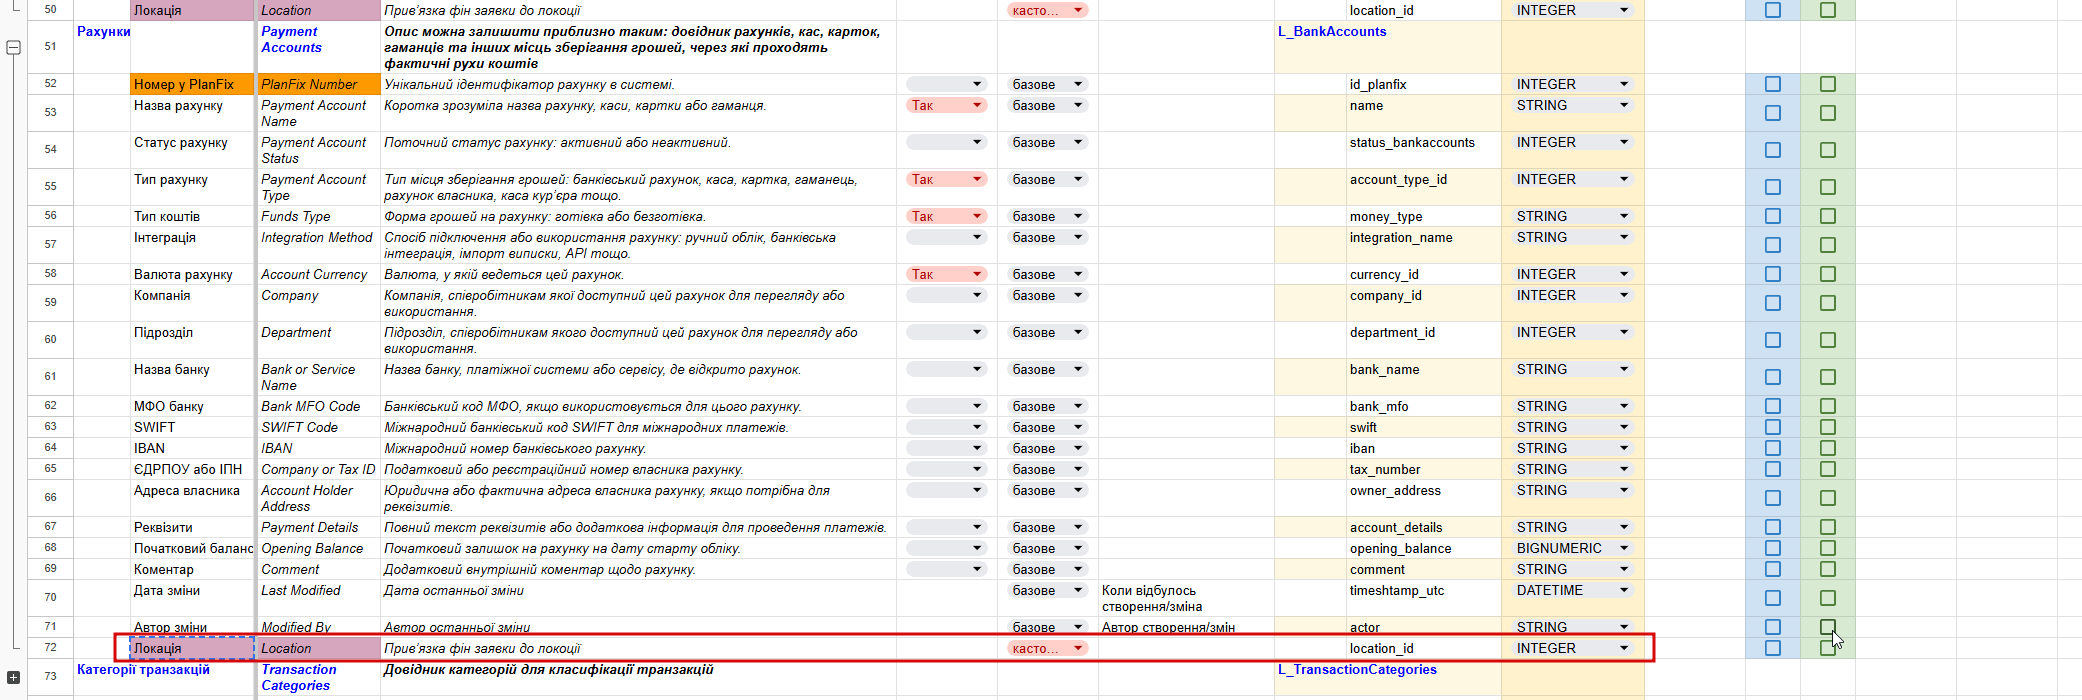Screen dimensions: 2082x700
Task: Select the row 52 header
Action: coord(50,84)
